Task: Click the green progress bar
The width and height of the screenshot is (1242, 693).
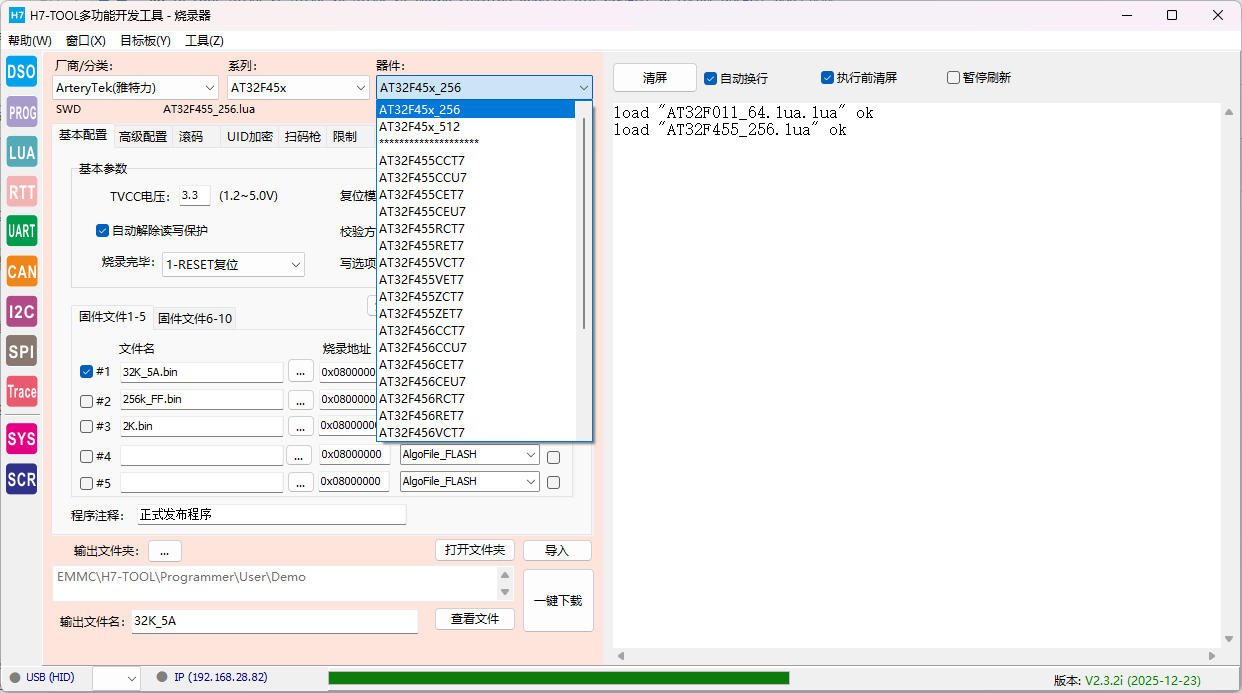Action: [x=558, y=678]
